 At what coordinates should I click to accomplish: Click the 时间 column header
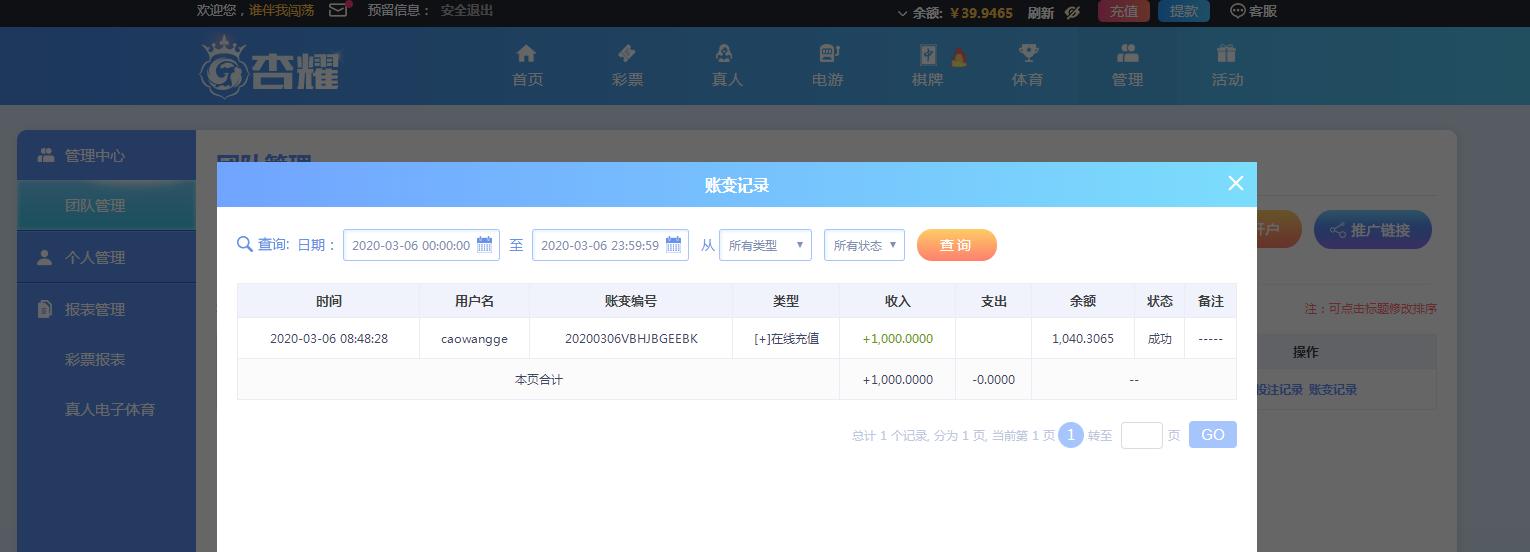coord(328,301)
